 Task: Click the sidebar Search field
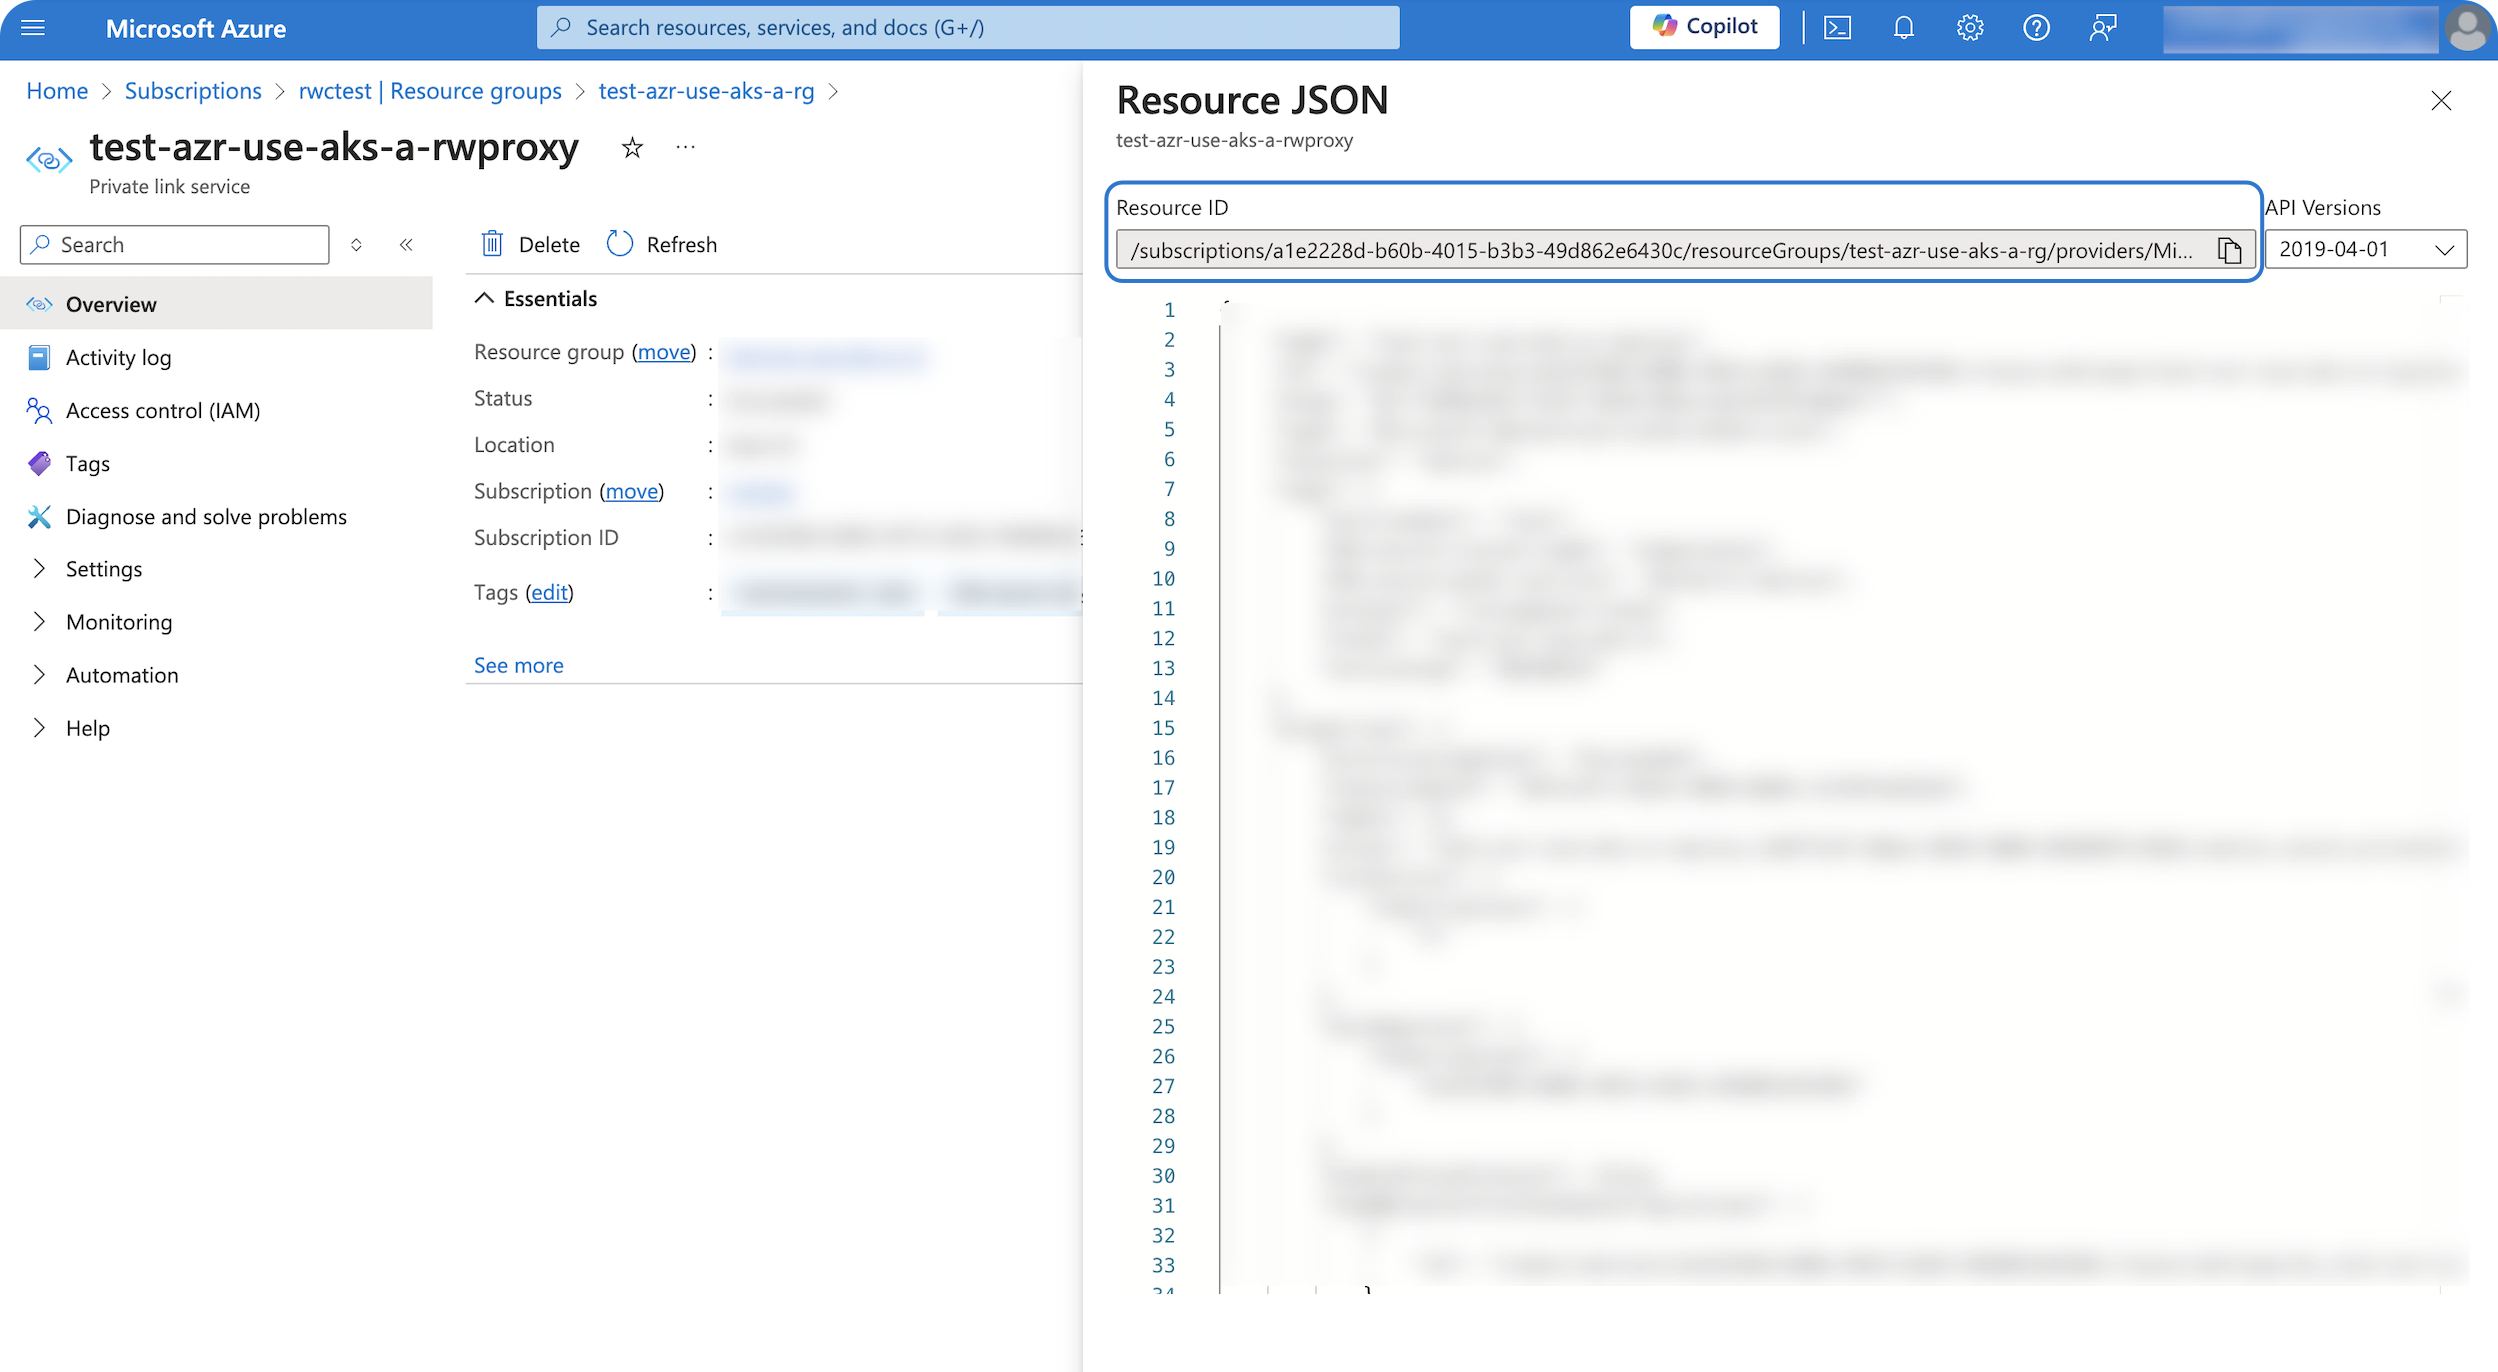click(x=175, y=245)
